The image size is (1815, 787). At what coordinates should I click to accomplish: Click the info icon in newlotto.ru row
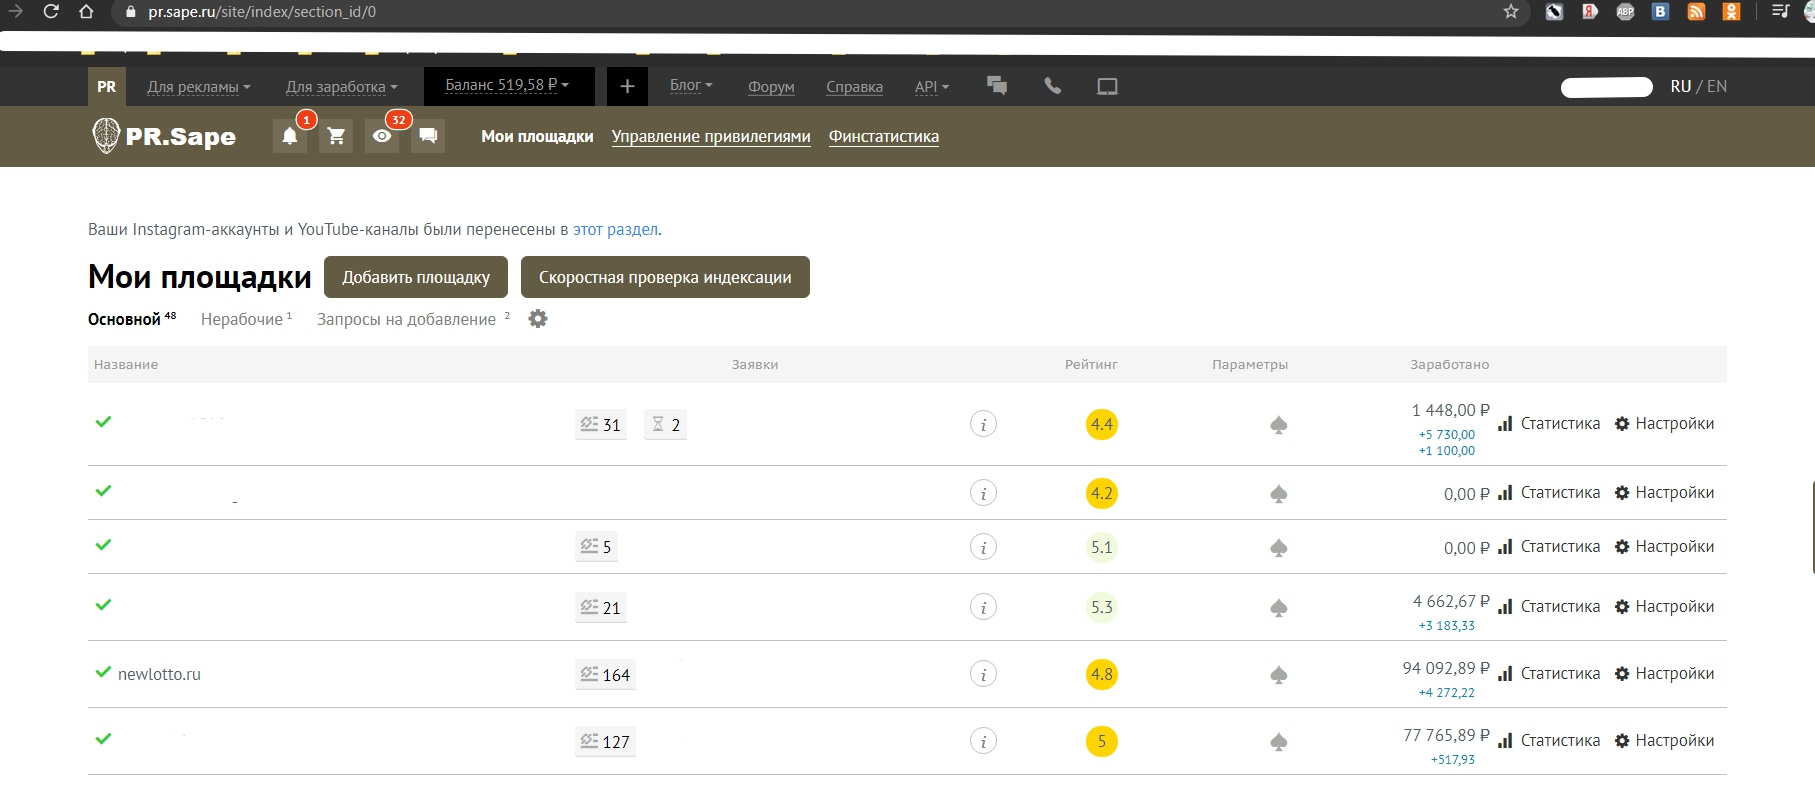(983, 675)
